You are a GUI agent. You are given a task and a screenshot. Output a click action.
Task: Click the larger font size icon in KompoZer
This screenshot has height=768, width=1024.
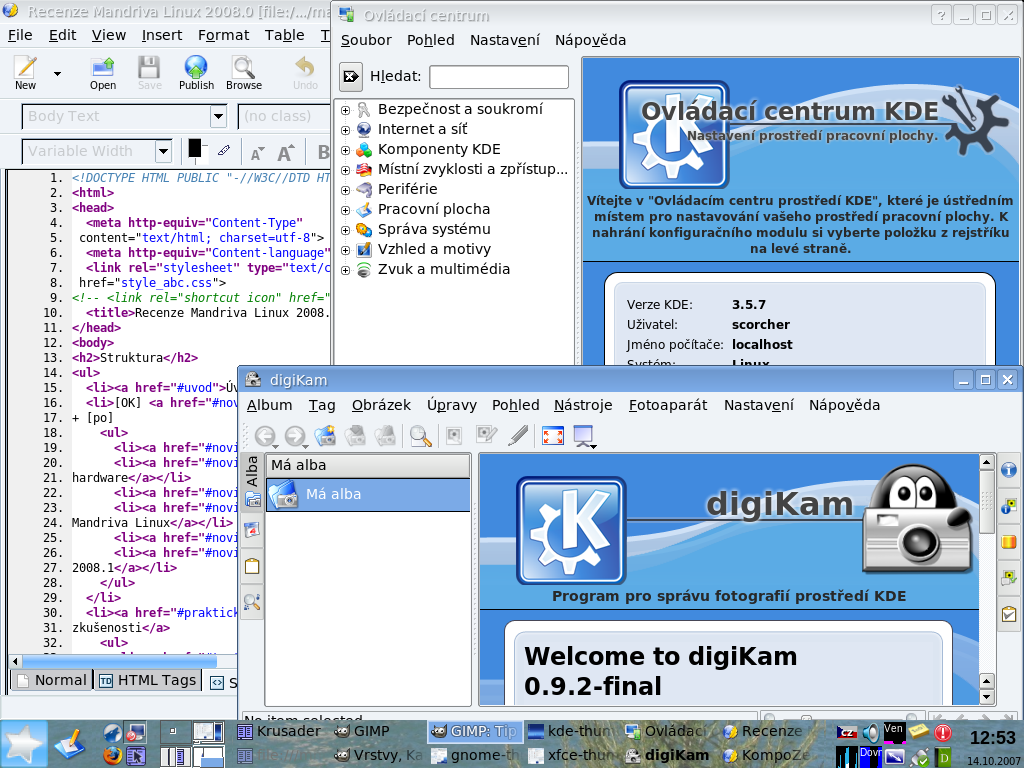[286, 152]
